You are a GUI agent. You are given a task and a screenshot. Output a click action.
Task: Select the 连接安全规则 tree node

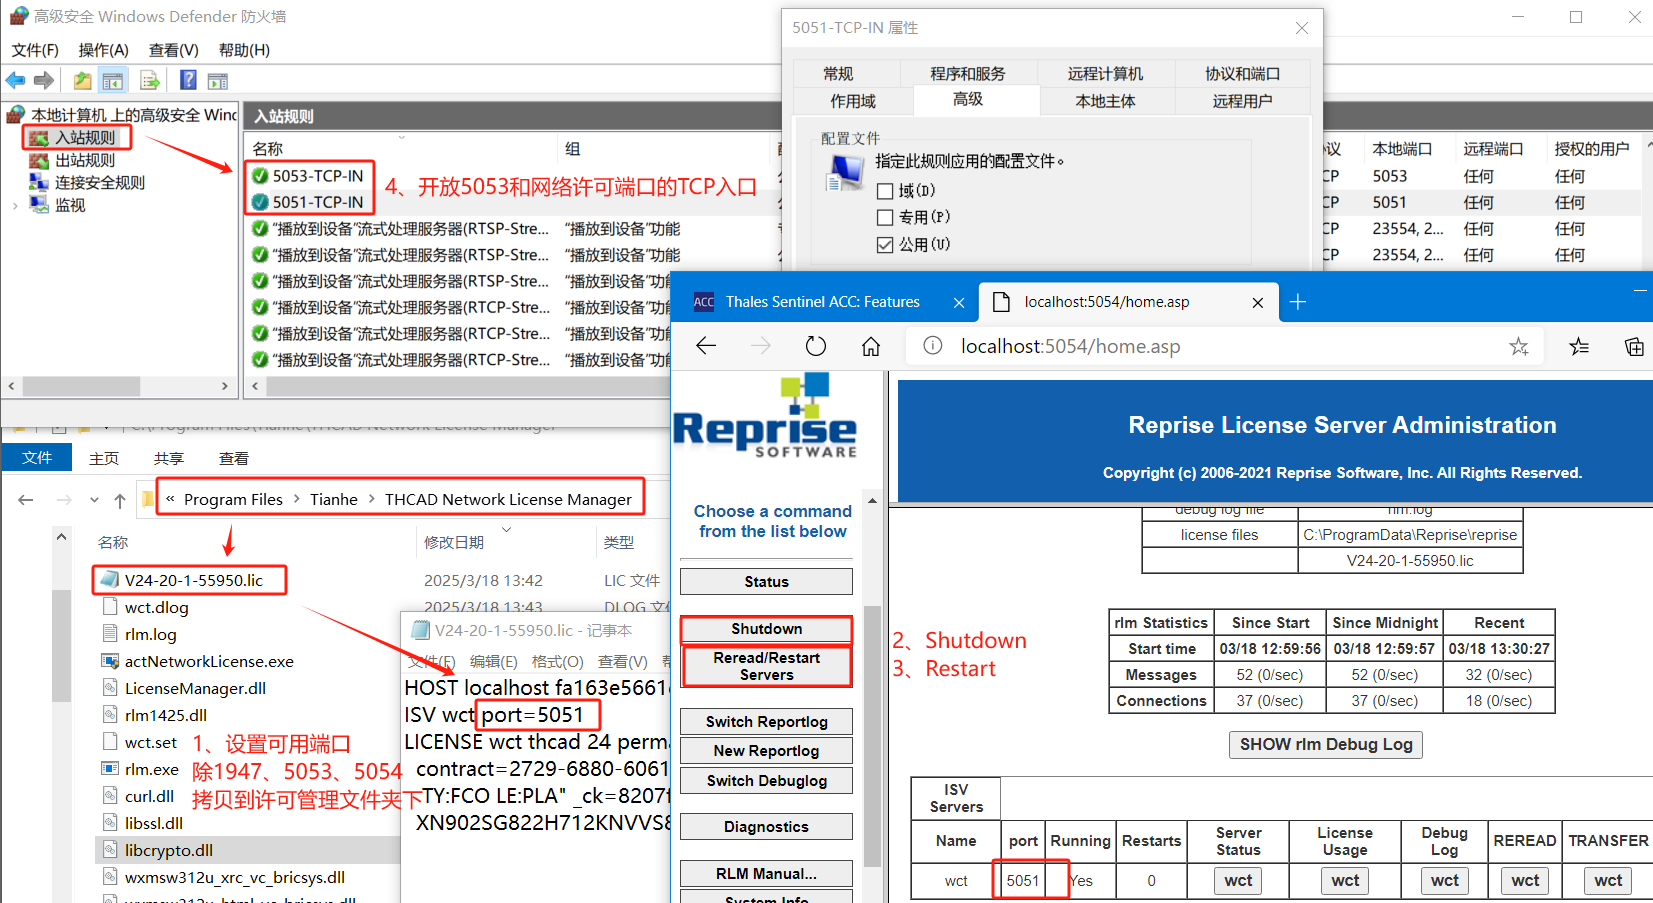[x=100, y=183]
